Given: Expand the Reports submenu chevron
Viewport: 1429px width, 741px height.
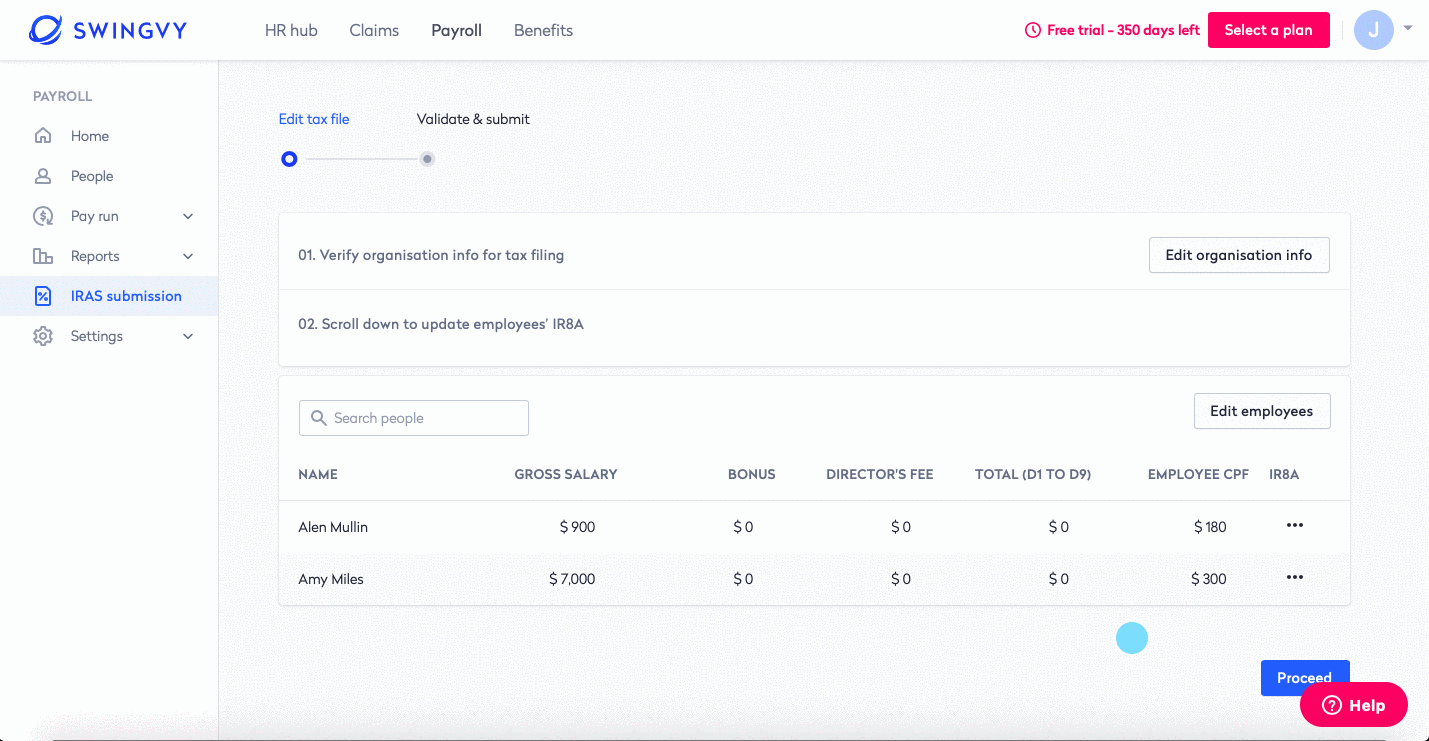Looking at the screenshot, I should pyautogui.click(x=188, y=256).
